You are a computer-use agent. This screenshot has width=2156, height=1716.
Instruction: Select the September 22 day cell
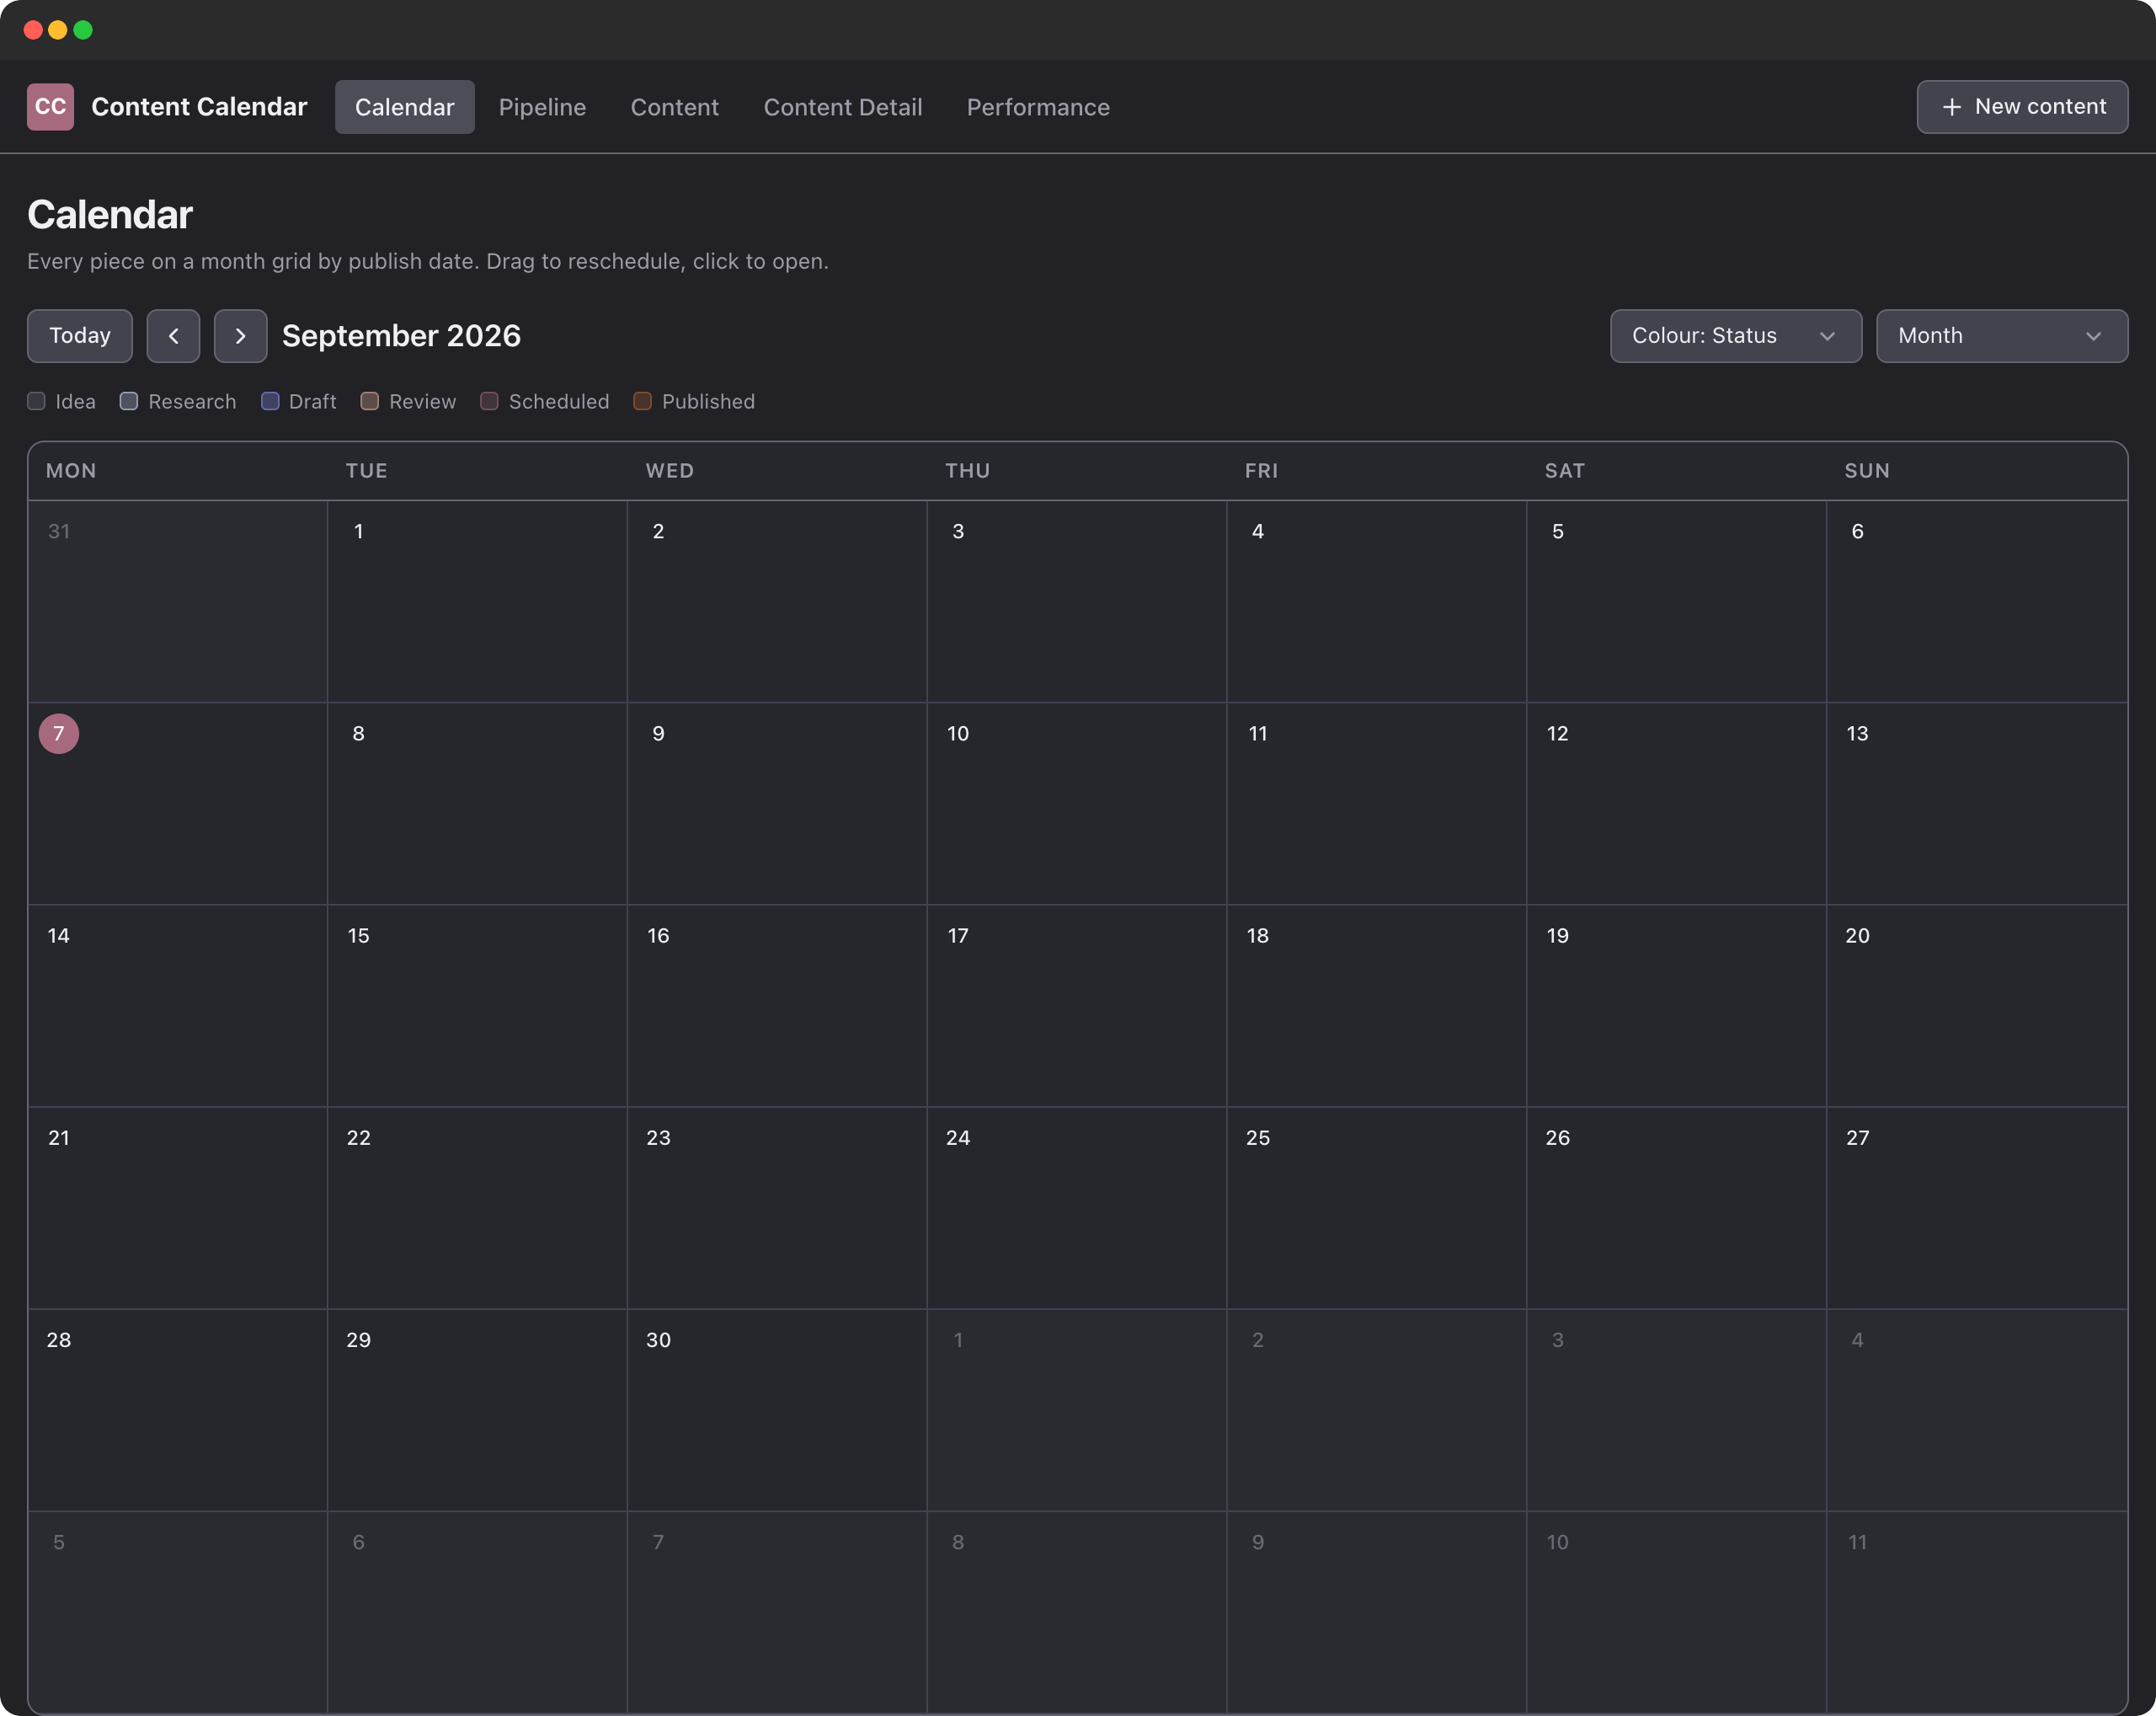477,1208
